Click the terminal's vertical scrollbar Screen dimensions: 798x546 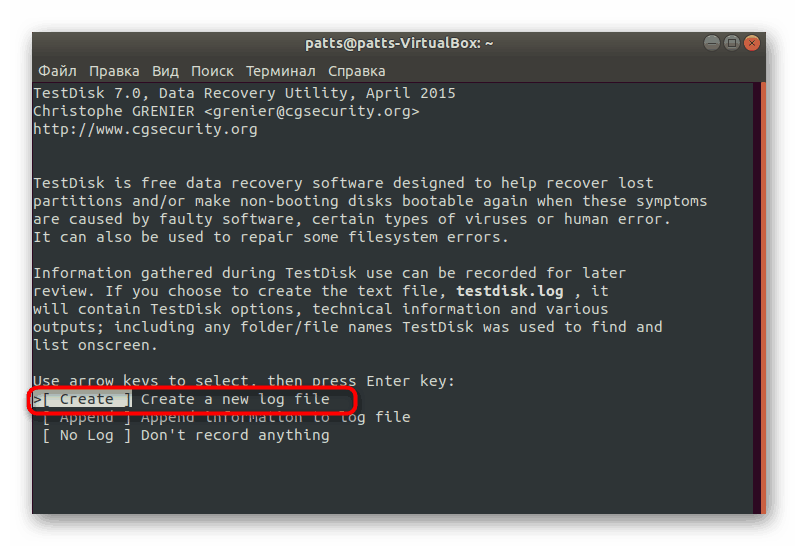763,300
